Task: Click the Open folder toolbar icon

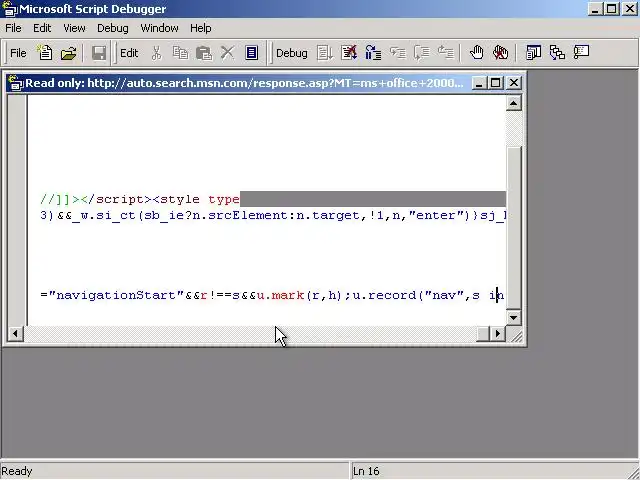Action: [69, 53]
